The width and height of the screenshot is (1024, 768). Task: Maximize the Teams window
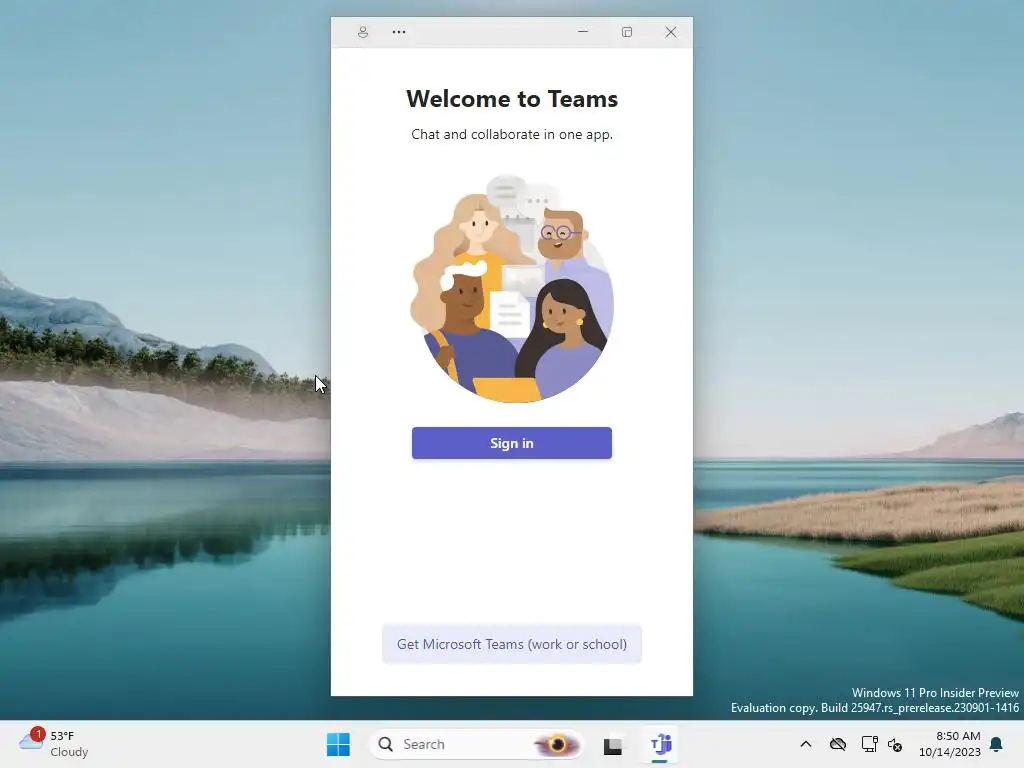[x=626, y=32]
